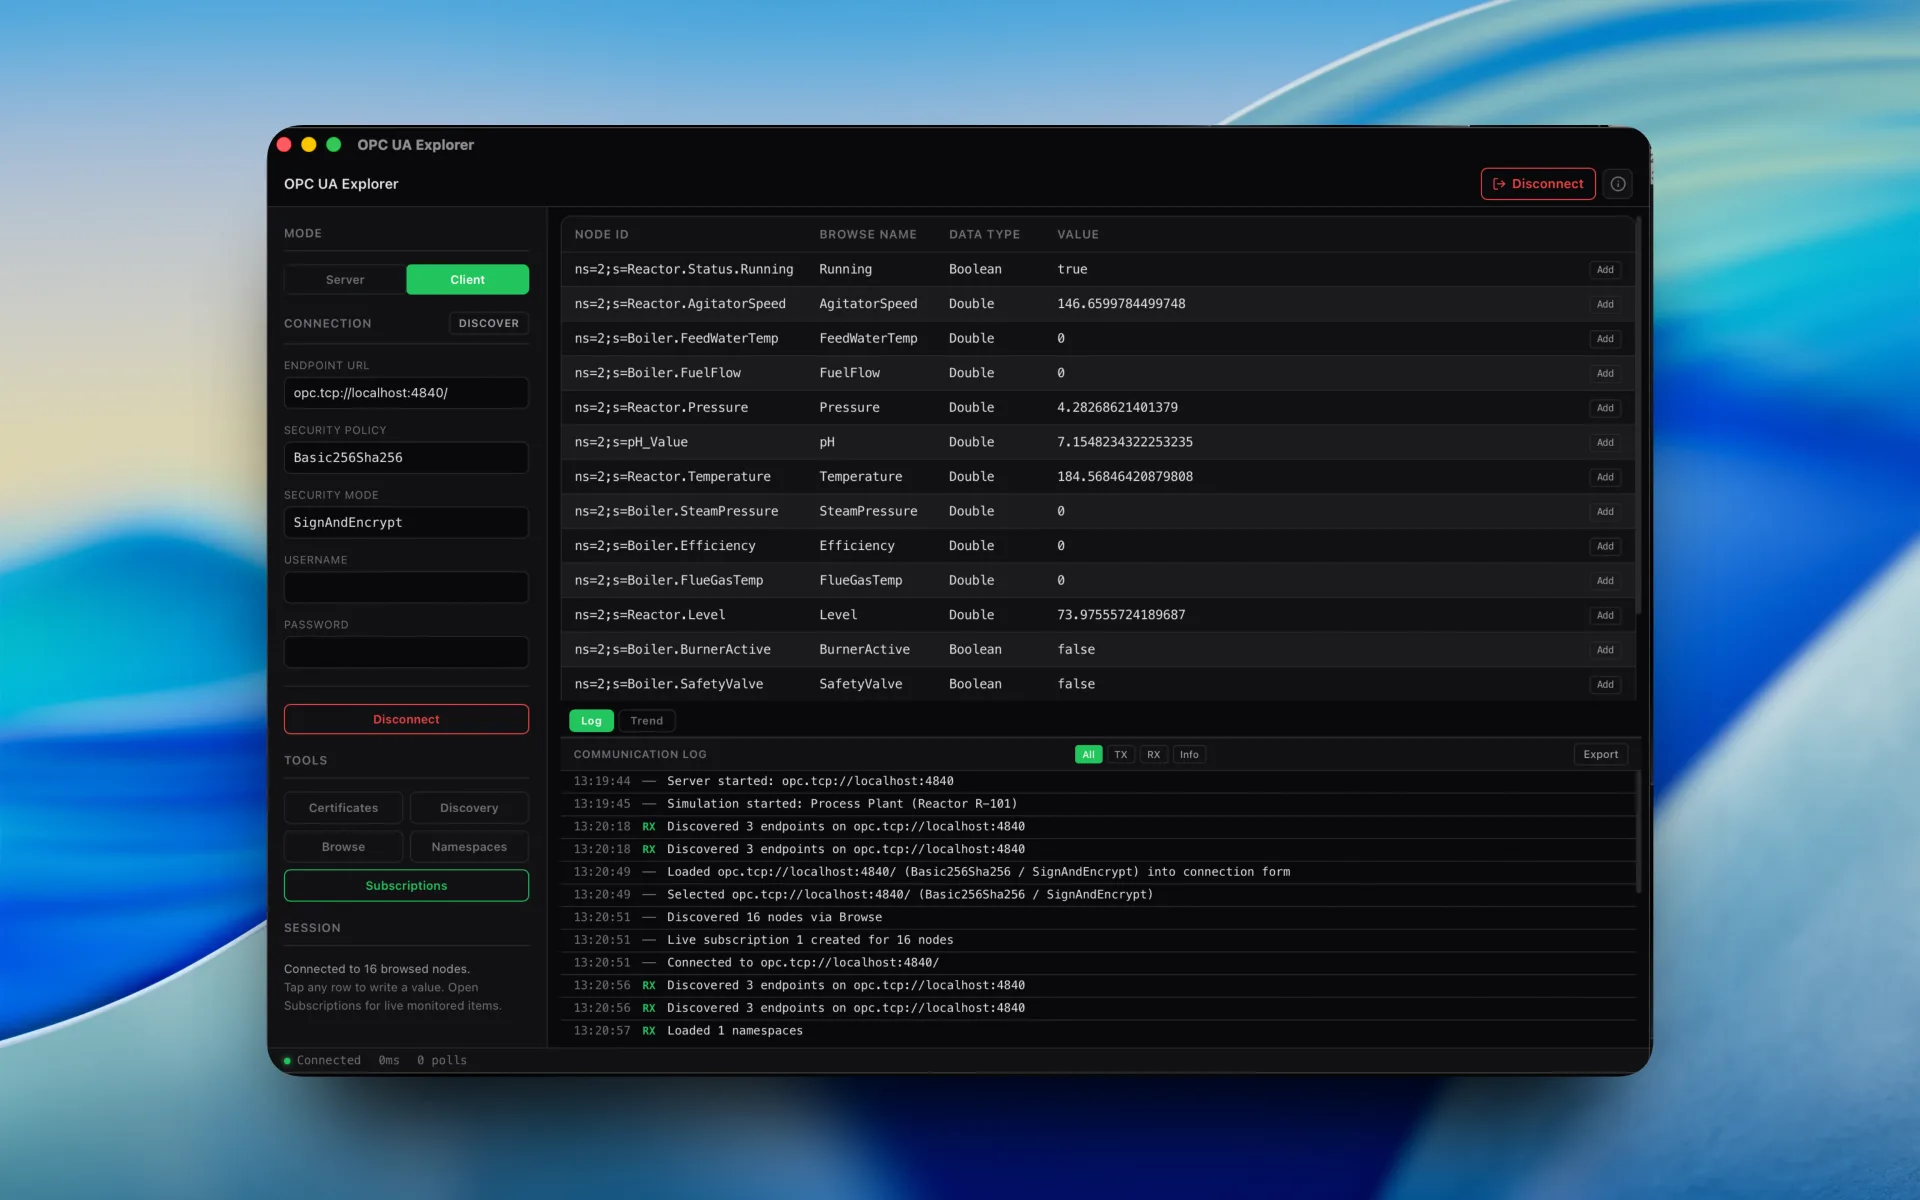
Task: Click value 146.6599784499748
Action: click(1121, 304)
